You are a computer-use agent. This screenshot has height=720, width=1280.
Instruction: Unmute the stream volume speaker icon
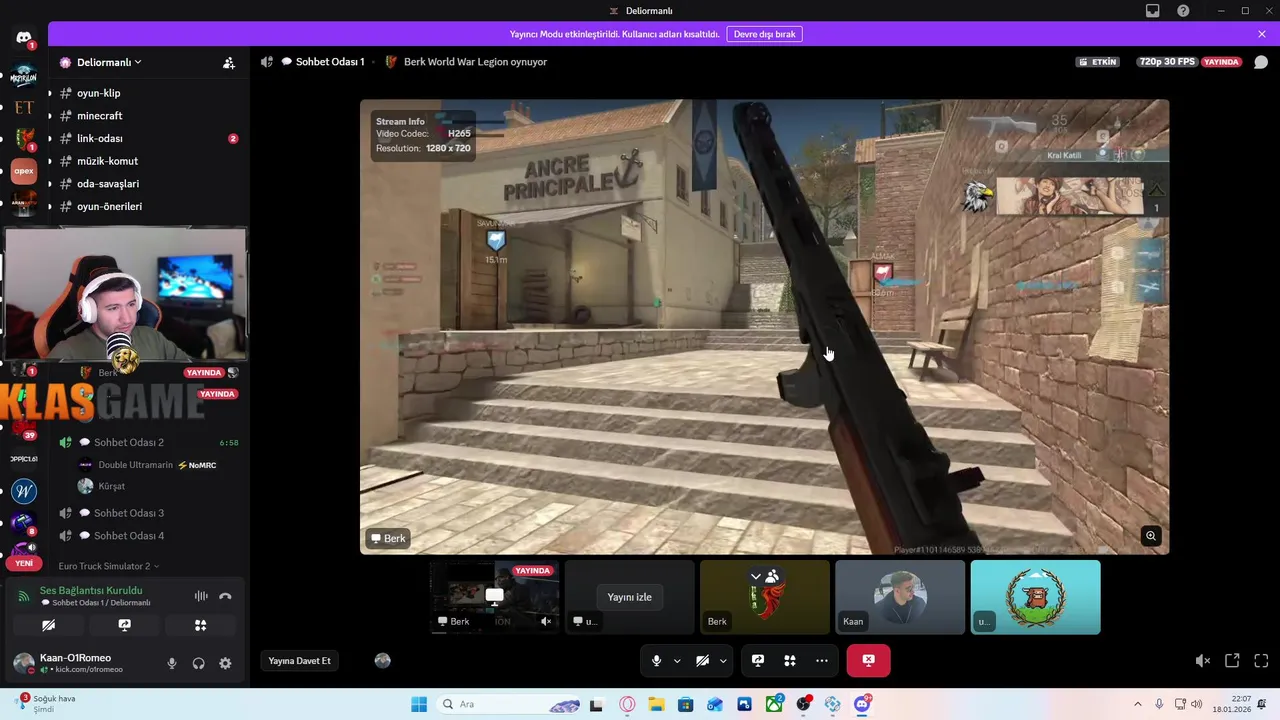tap(1203, 660)
